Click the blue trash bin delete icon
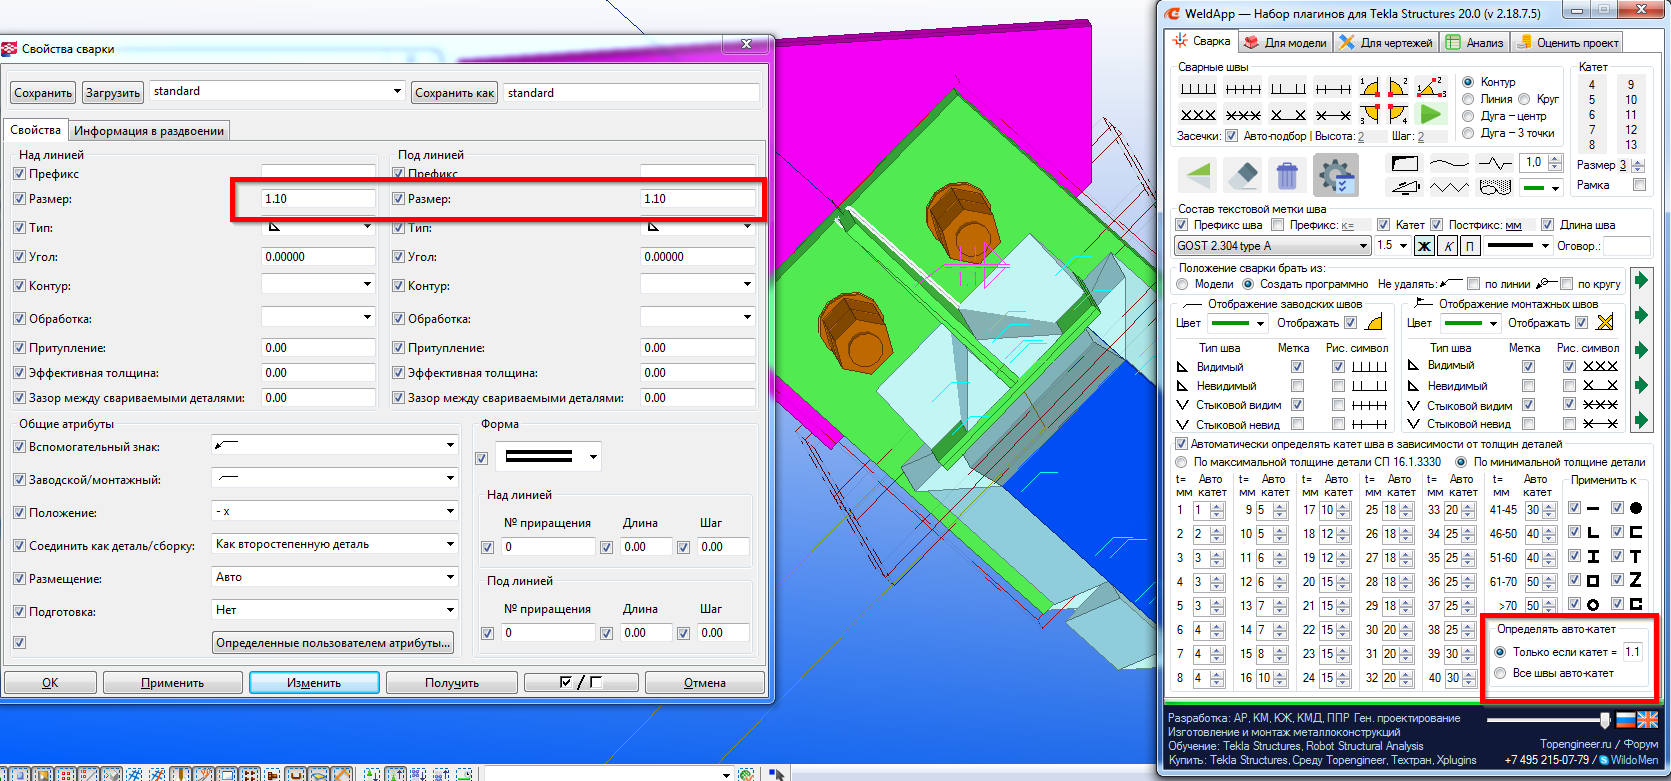 pyautogui.click(x=1287, y=176)
